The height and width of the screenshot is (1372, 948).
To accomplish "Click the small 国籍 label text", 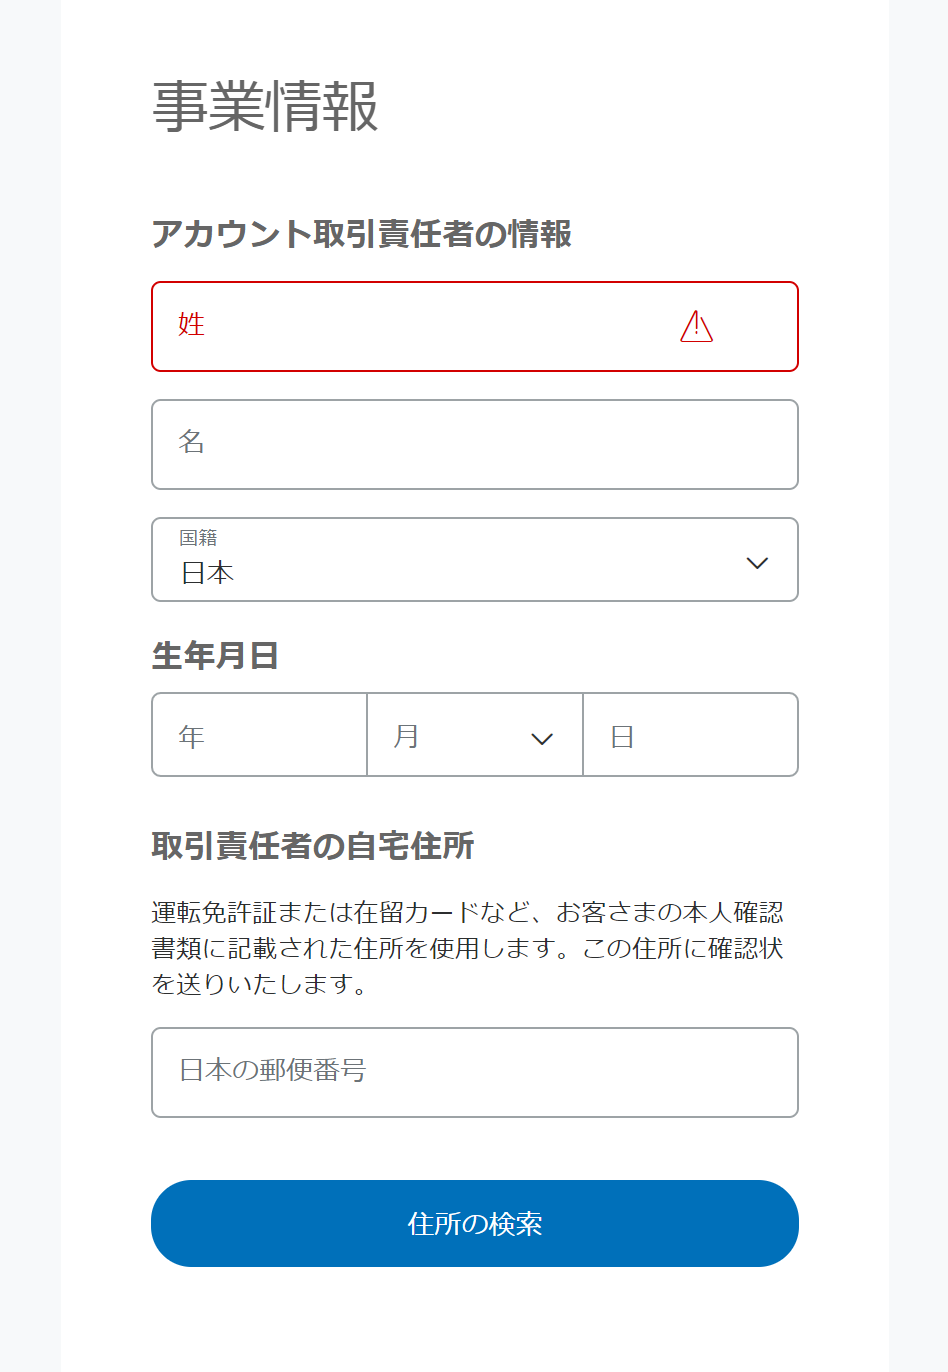I will pos(198,538).
